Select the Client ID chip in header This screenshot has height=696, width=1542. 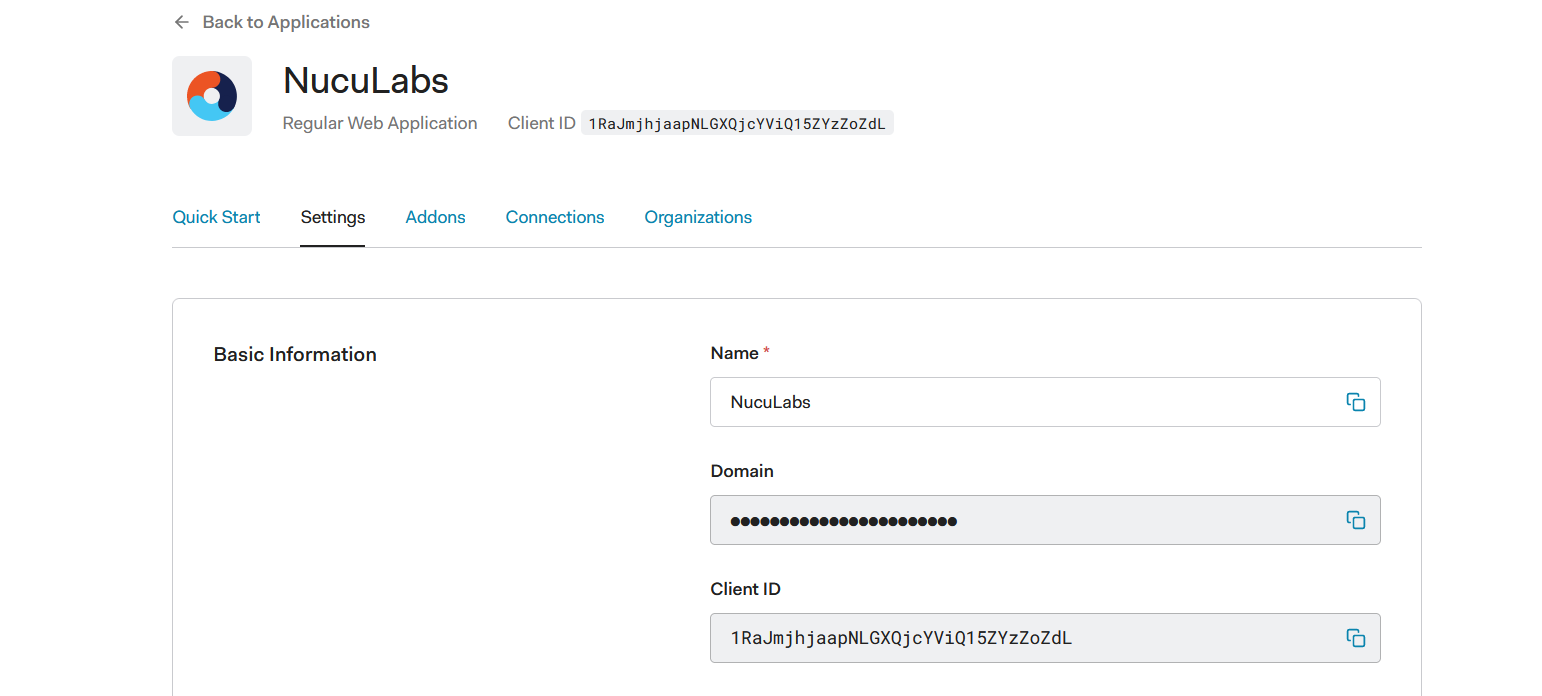click(x=736, y=124)
